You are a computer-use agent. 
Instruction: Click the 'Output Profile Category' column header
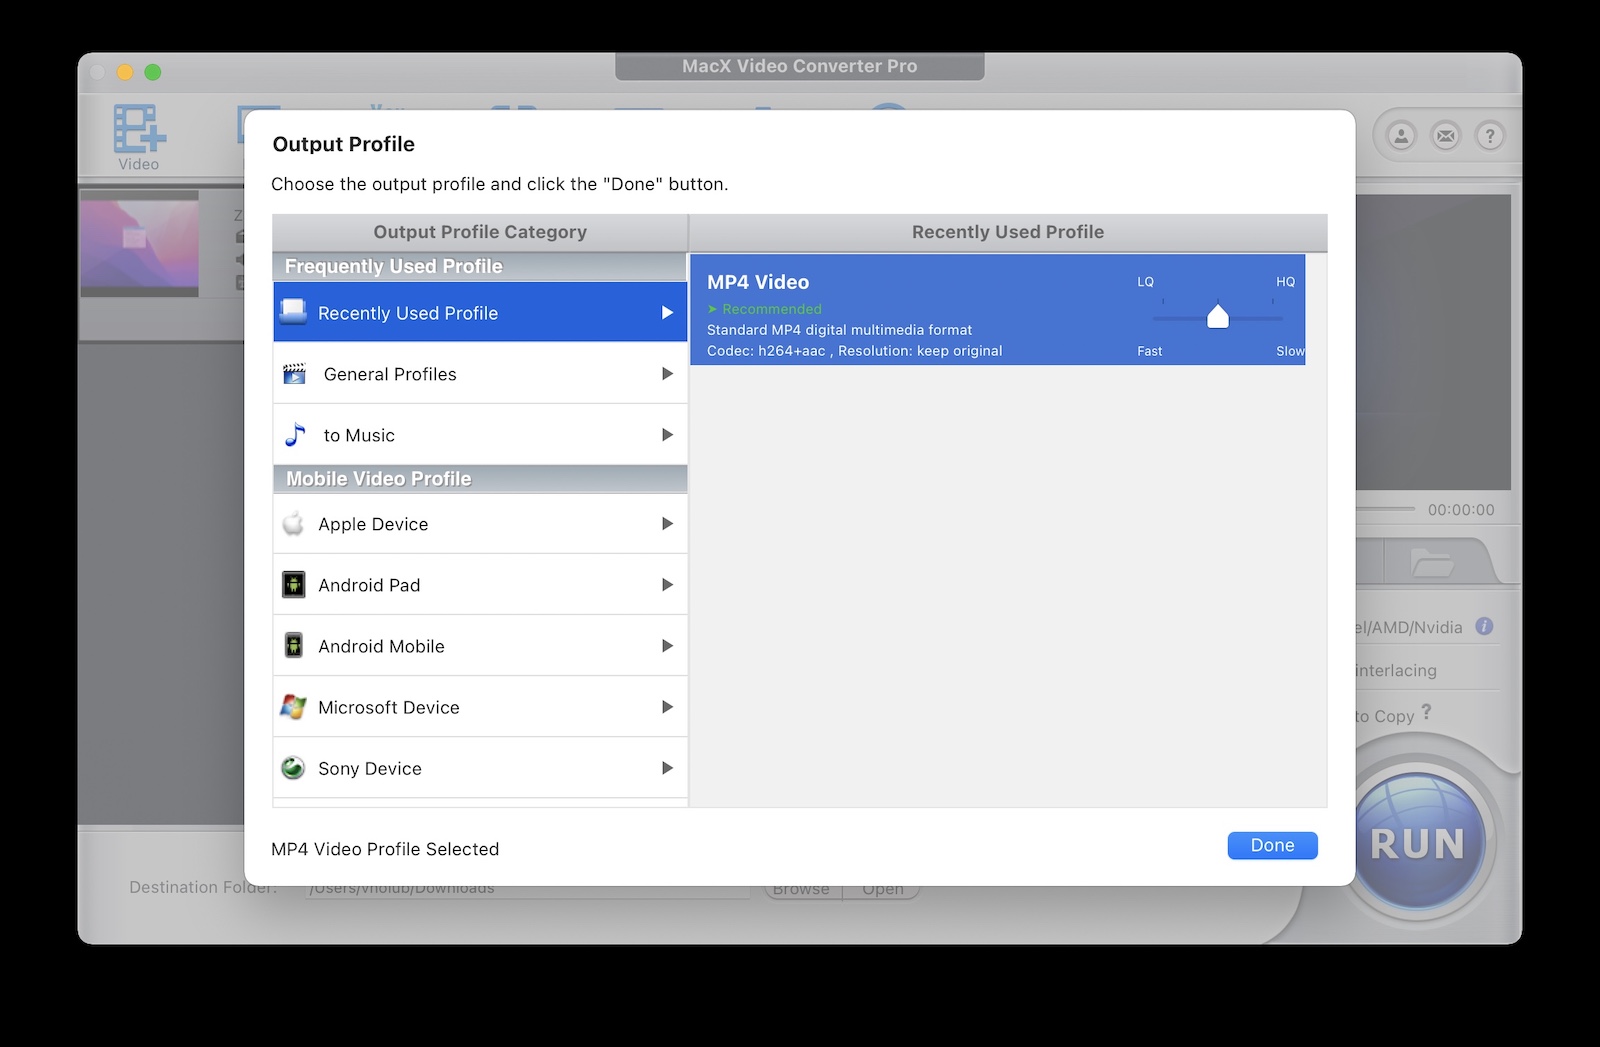tap(480, 232)
